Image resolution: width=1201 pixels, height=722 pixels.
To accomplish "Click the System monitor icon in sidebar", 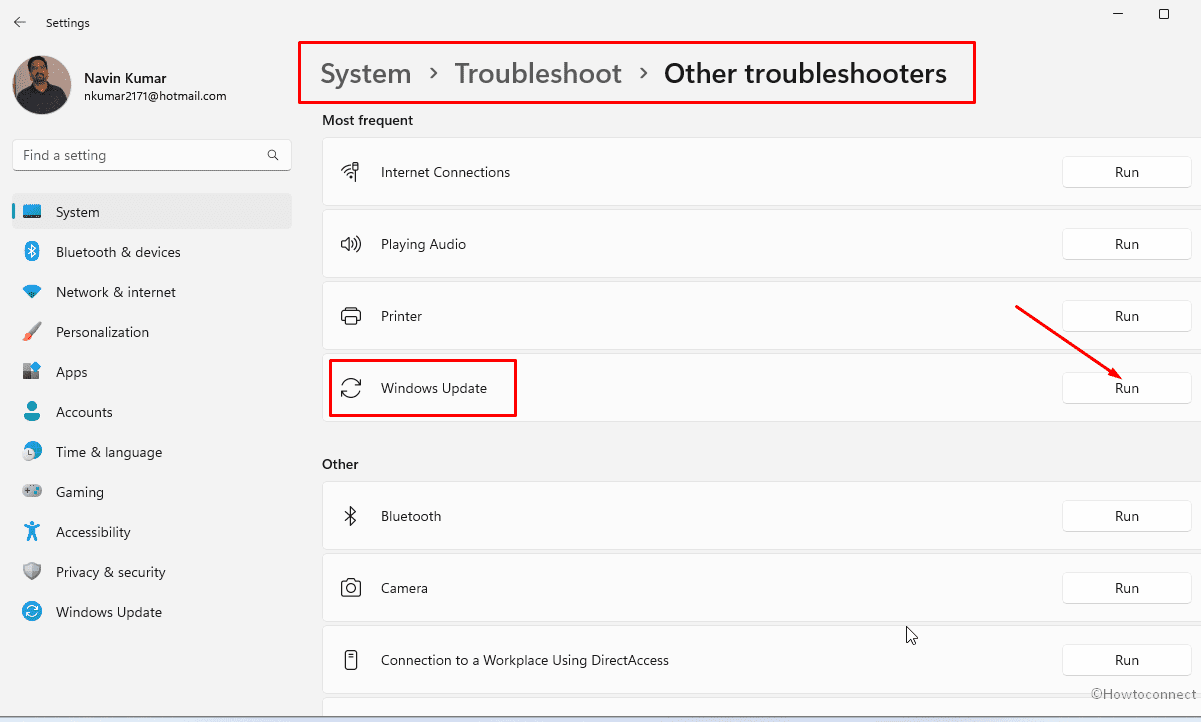I will pos(32,212).
